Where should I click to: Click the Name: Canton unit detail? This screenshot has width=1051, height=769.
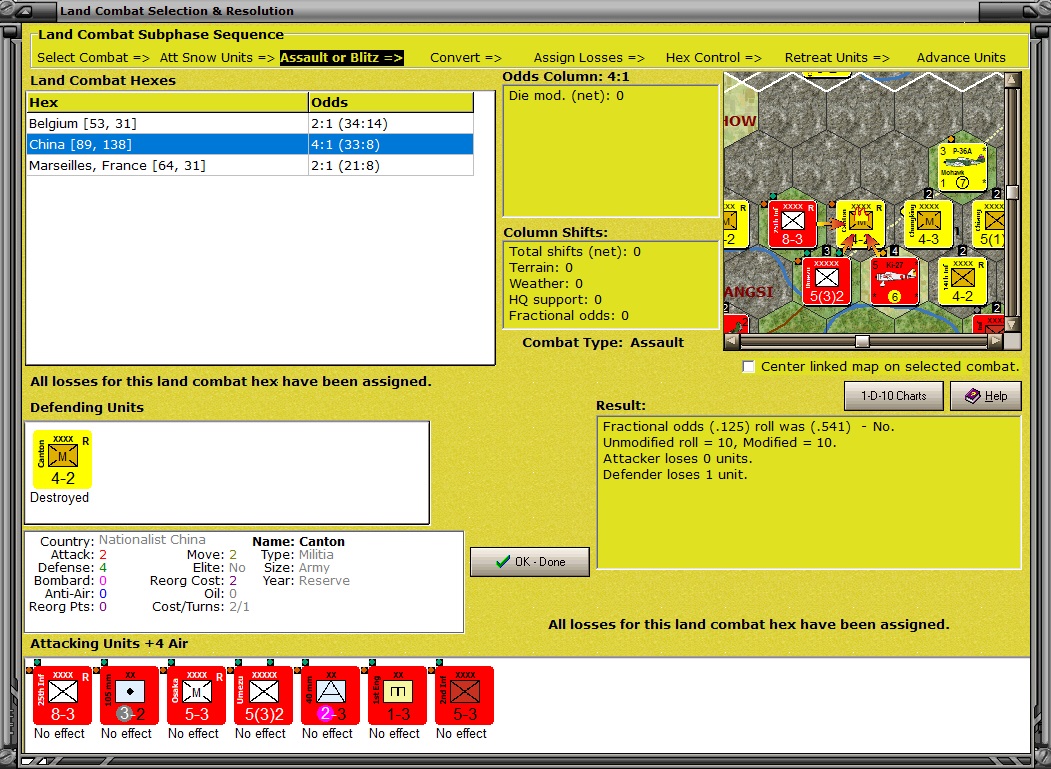click(x=298, y=541)
